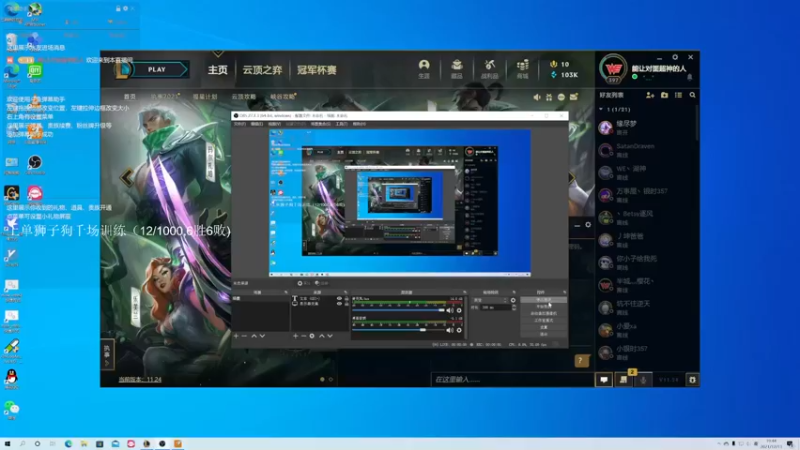
Task: Open Edge browser in taskbar
Action: [68, 444]
